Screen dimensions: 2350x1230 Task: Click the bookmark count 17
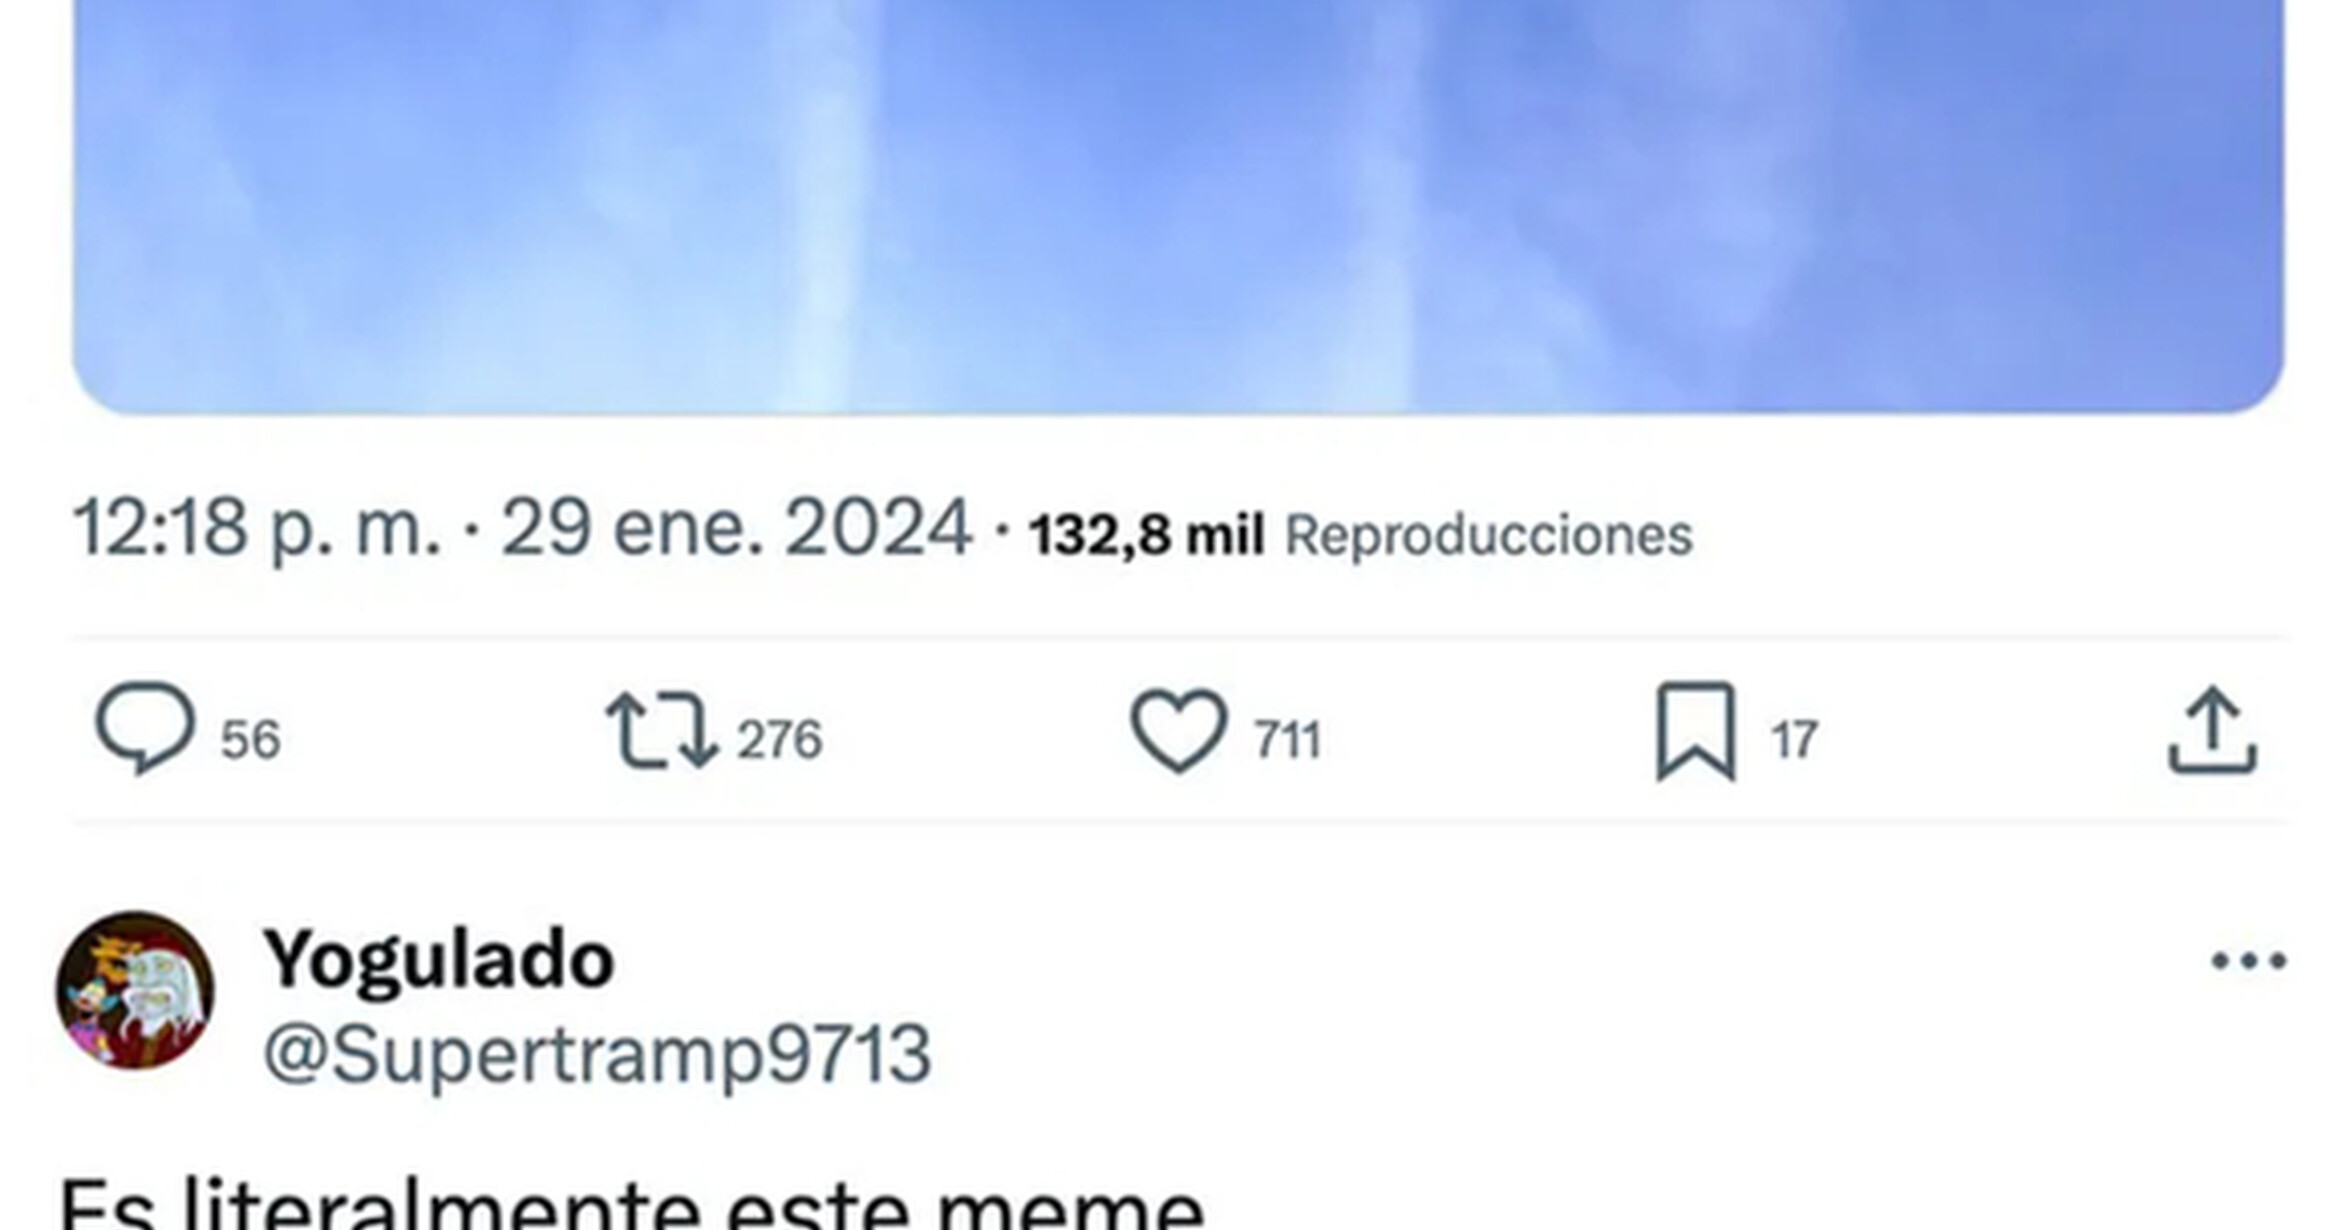coord(1794,741)
